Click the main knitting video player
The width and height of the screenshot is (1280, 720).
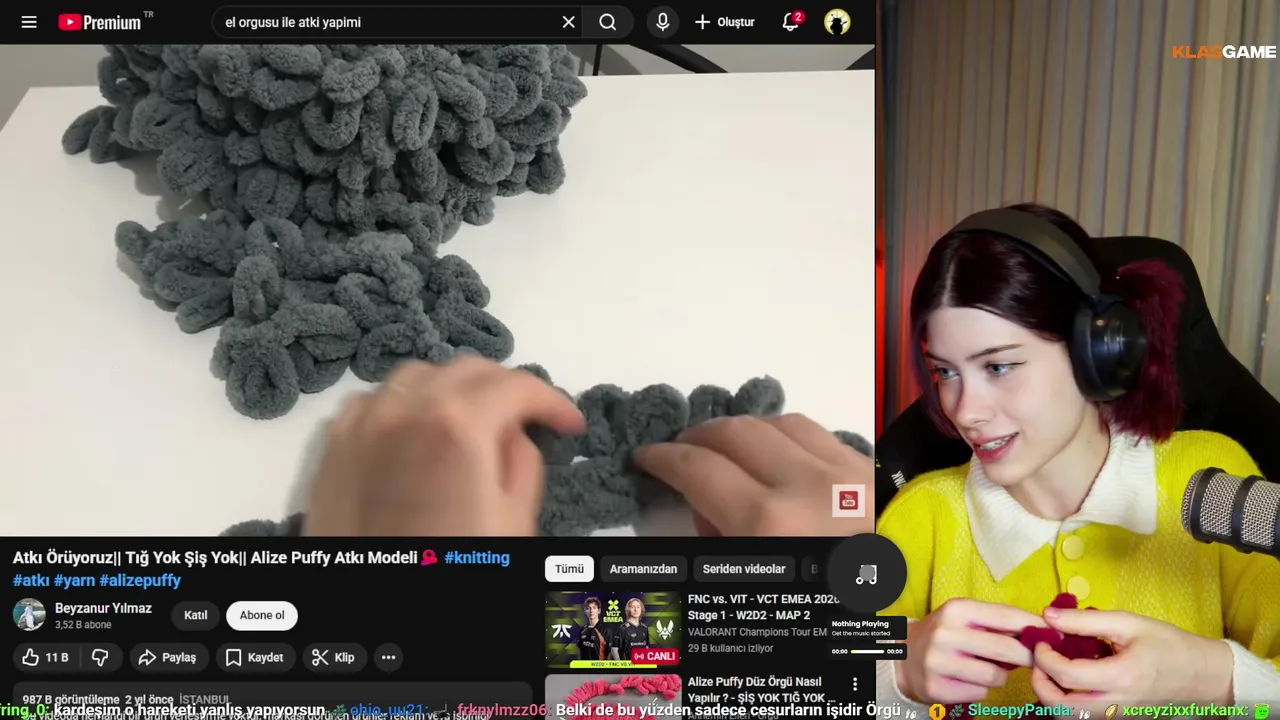[x=437, y=290]
